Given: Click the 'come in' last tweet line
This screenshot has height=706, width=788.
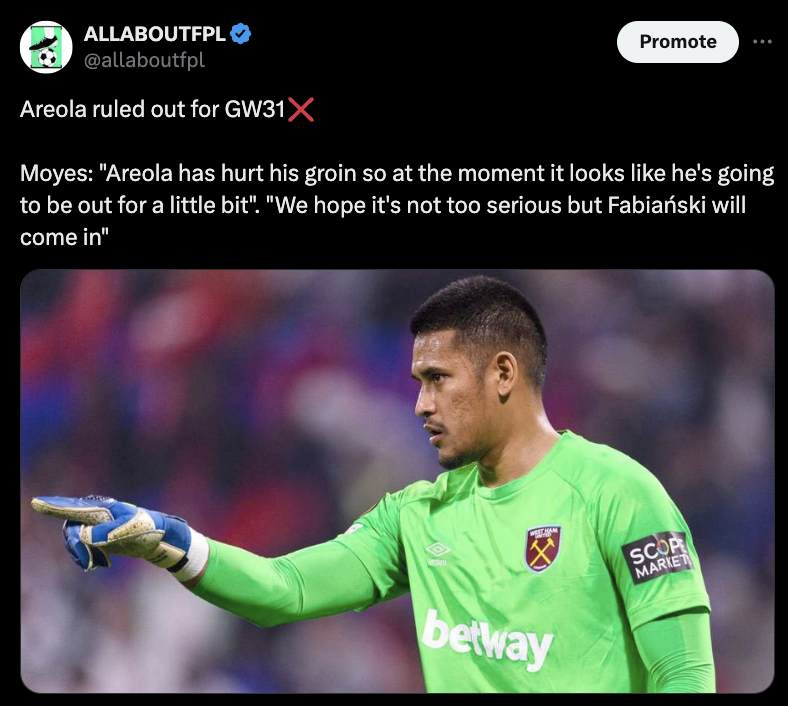Looking at the screenshot, I should click(64, 237).
